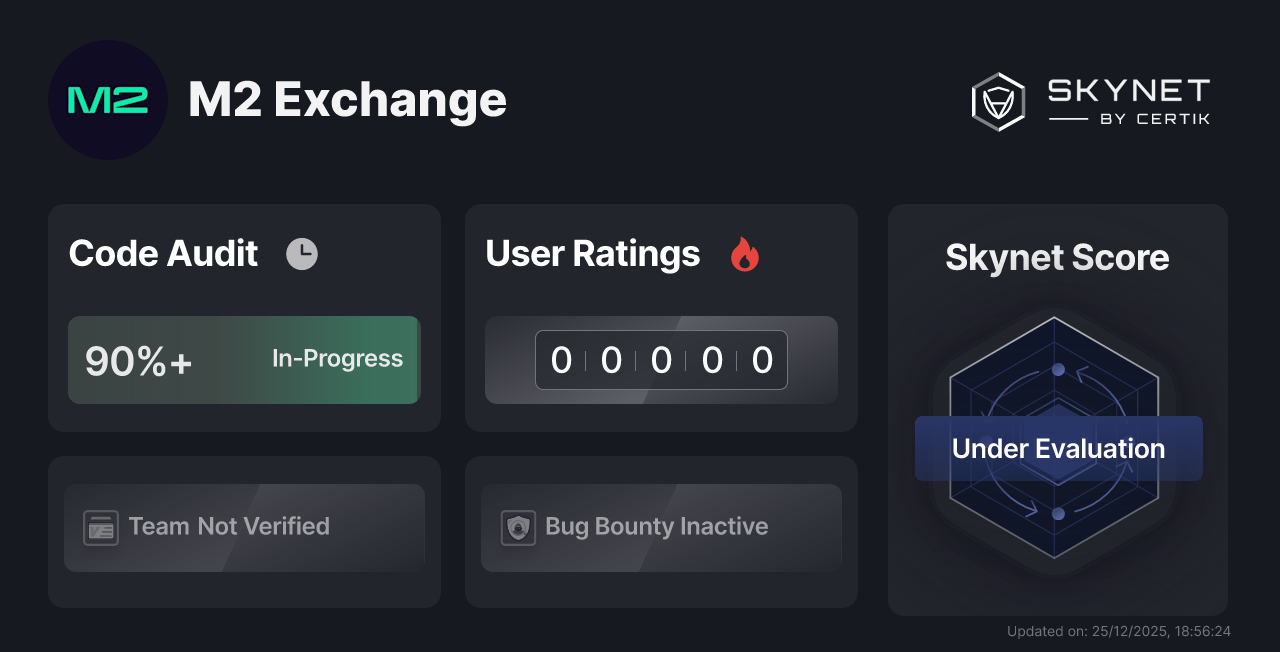Click the 90%+ audit progress badge
Image resolution: width=1280 pixels, height=652 pixels.
(139, 360)
